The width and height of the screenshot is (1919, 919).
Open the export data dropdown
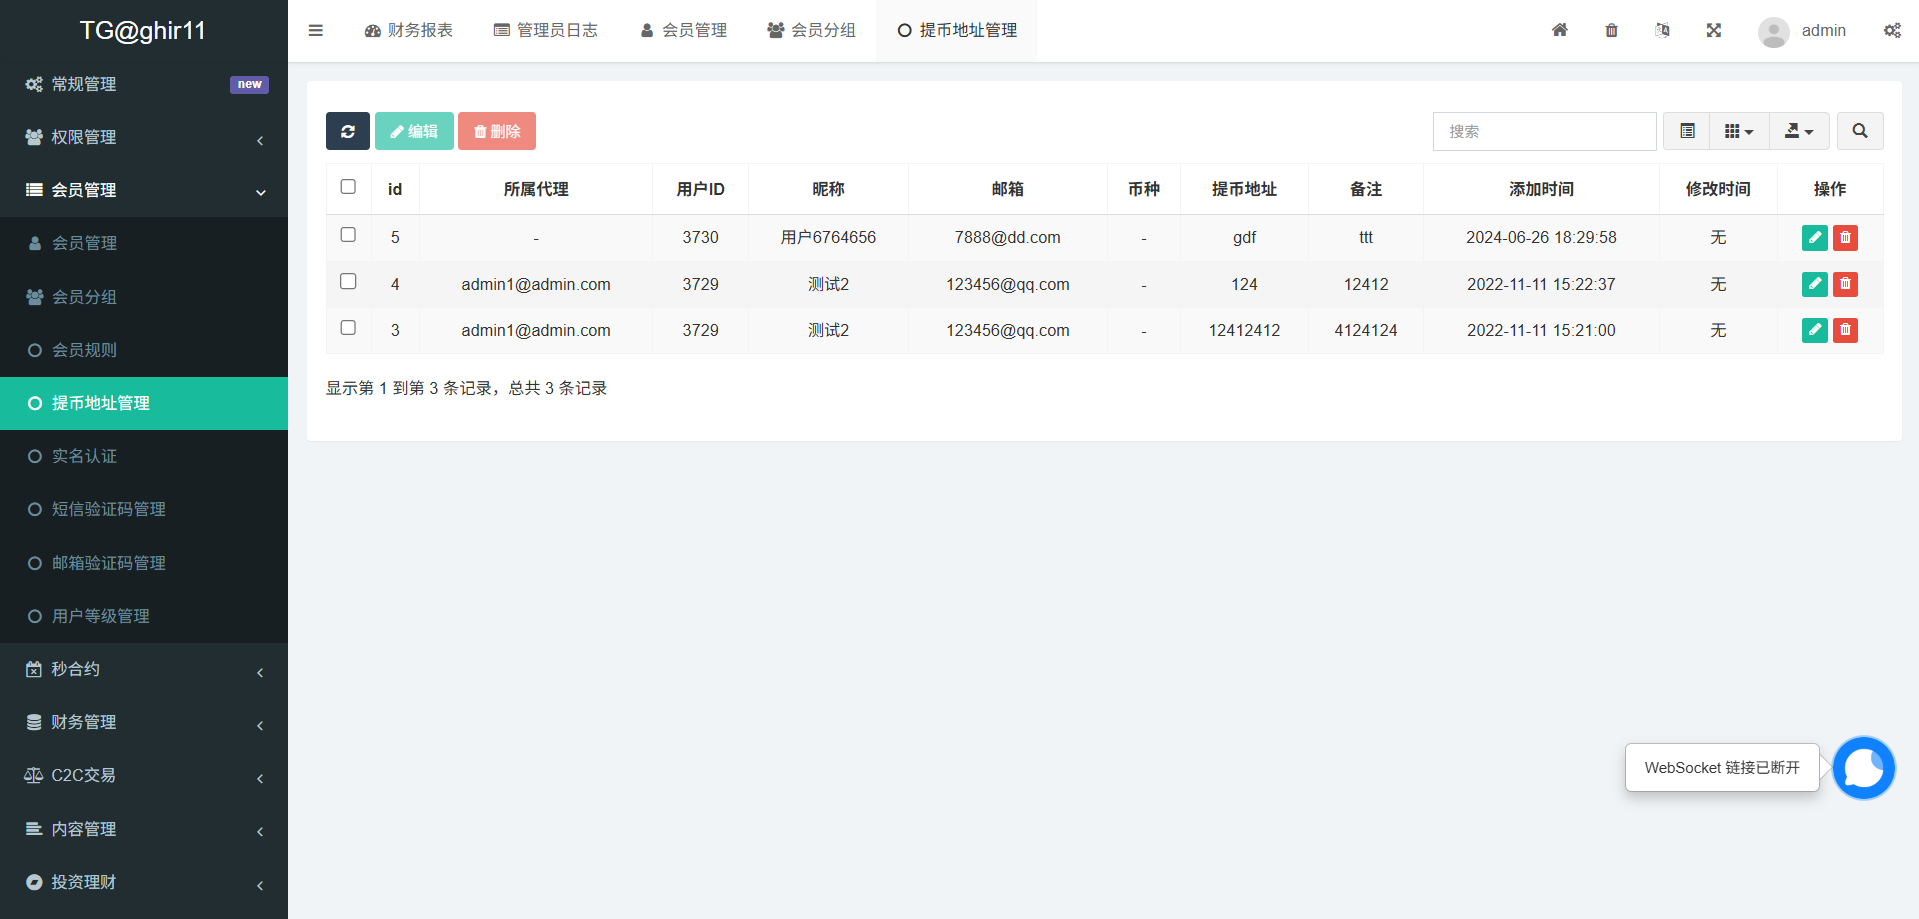click(x=1798, y=131)
